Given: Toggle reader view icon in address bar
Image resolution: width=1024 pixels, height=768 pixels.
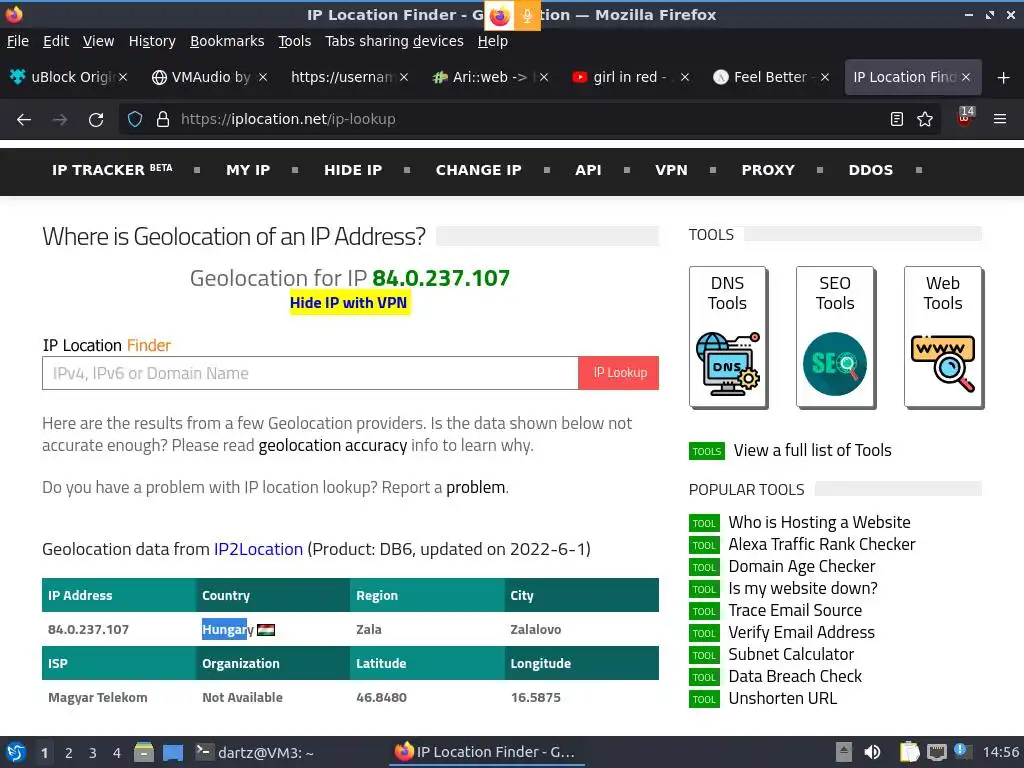Looking at the screenshot, I should [x=897, y=119].
